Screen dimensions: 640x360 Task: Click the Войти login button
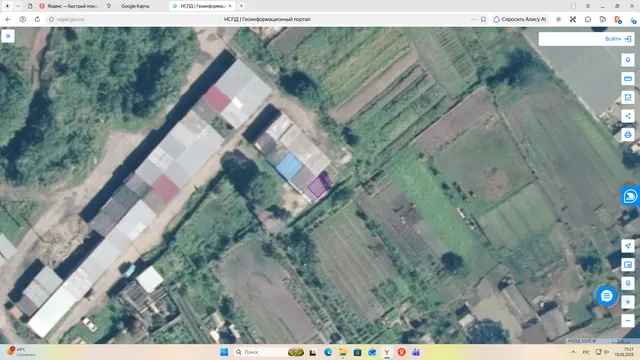pos(618,39)
